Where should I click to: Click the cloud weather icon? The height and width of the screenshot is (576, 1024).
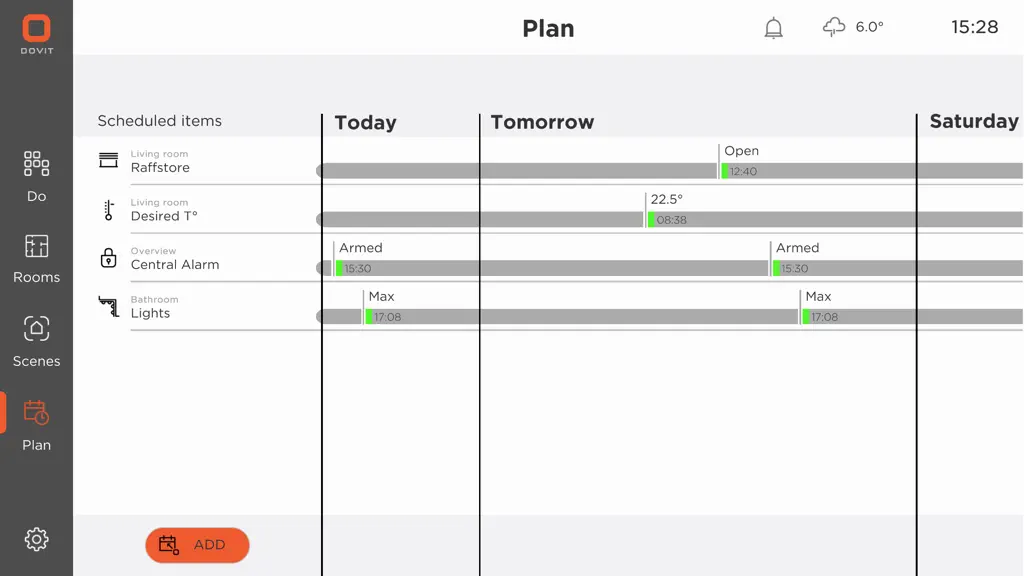pos(834,27)
